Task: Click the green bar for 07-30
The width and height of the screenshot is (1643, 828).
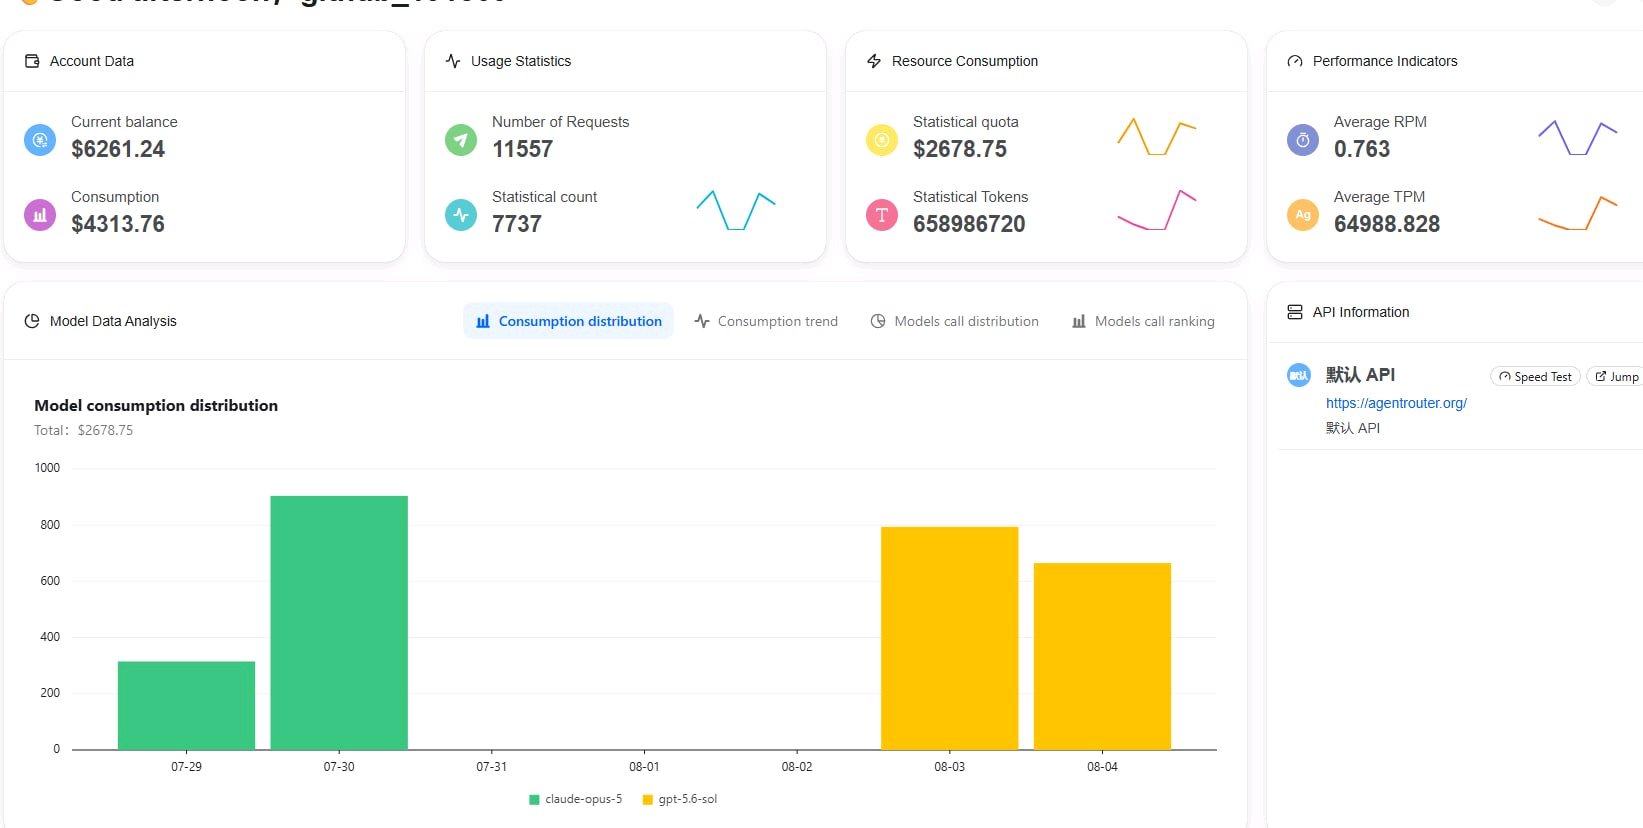Action: coord(339,623)
